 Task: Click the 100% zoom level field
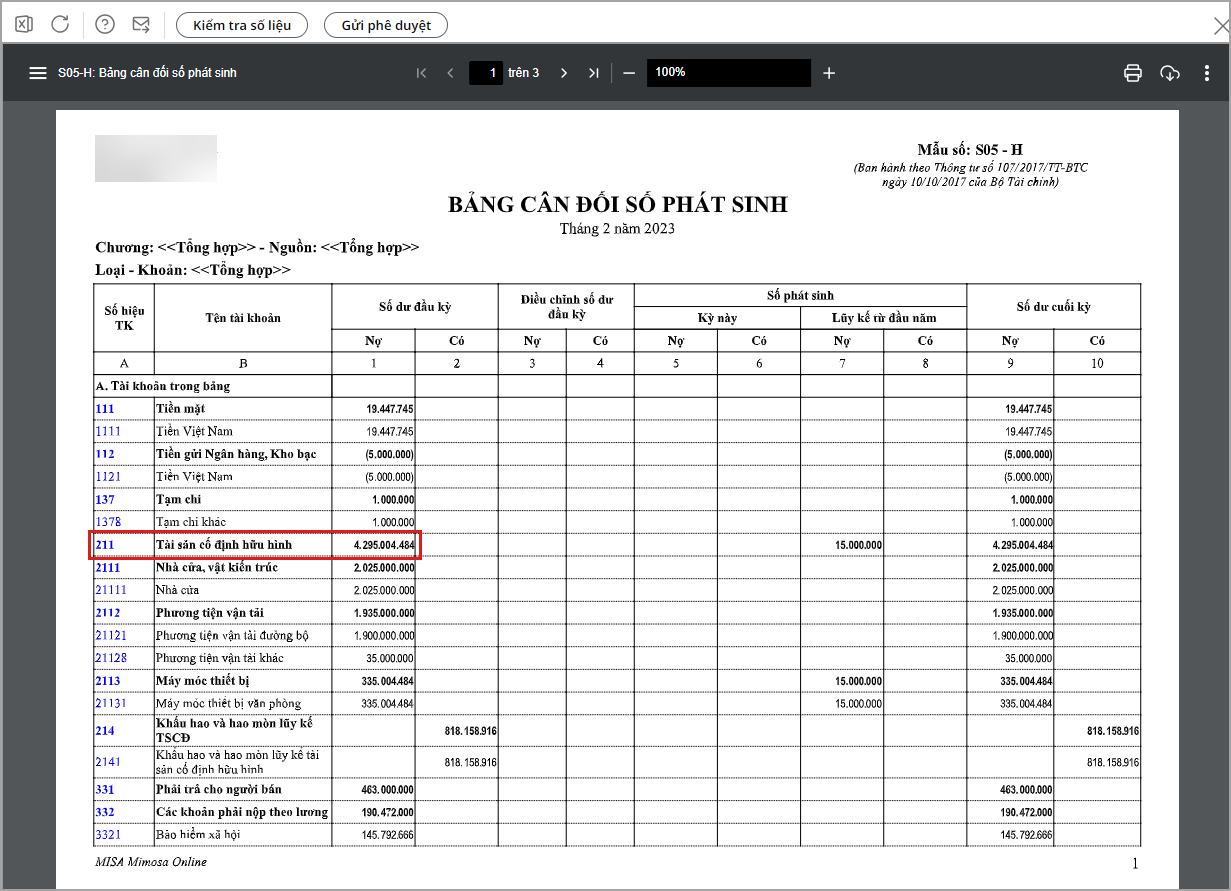(728, 73)
